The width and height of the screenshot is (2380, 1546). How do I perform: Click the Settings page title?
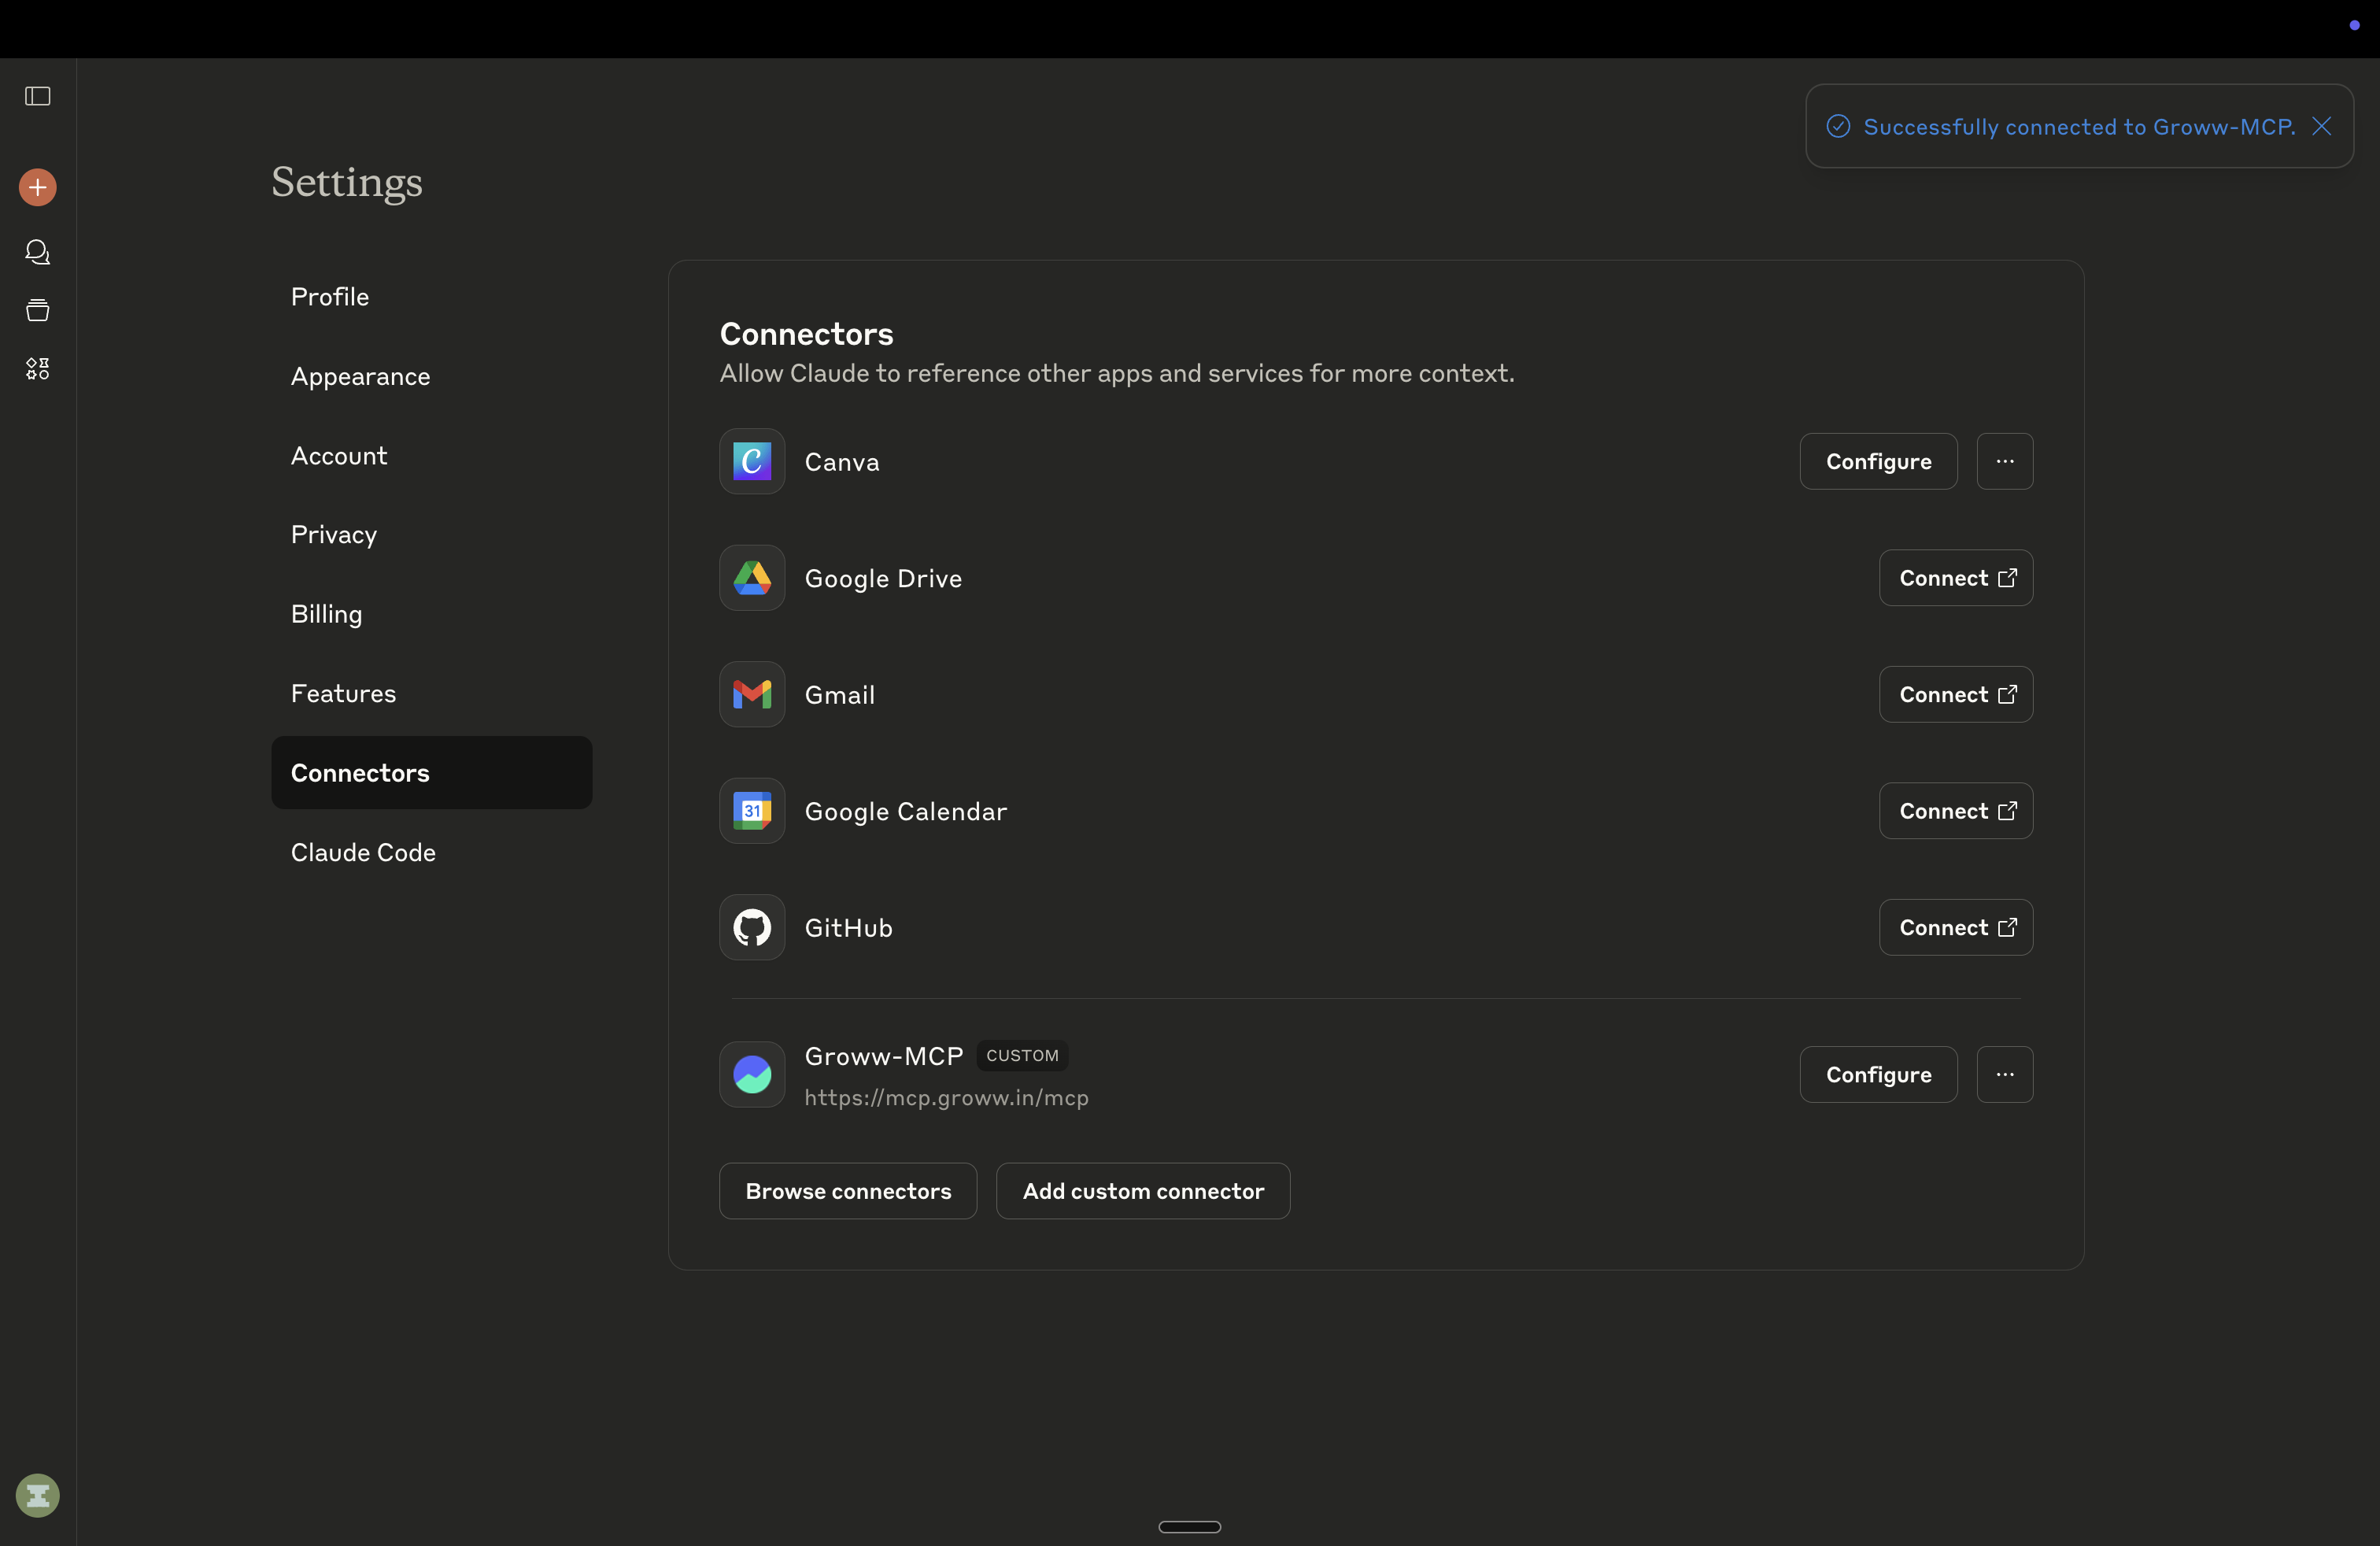(347, 182)
